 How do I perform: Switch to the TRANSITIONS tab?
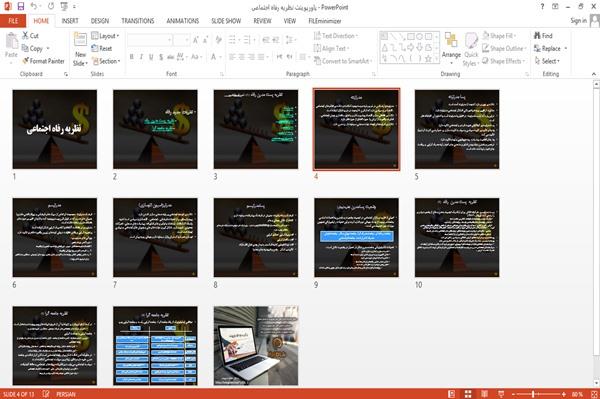click(x=138, y=21)
